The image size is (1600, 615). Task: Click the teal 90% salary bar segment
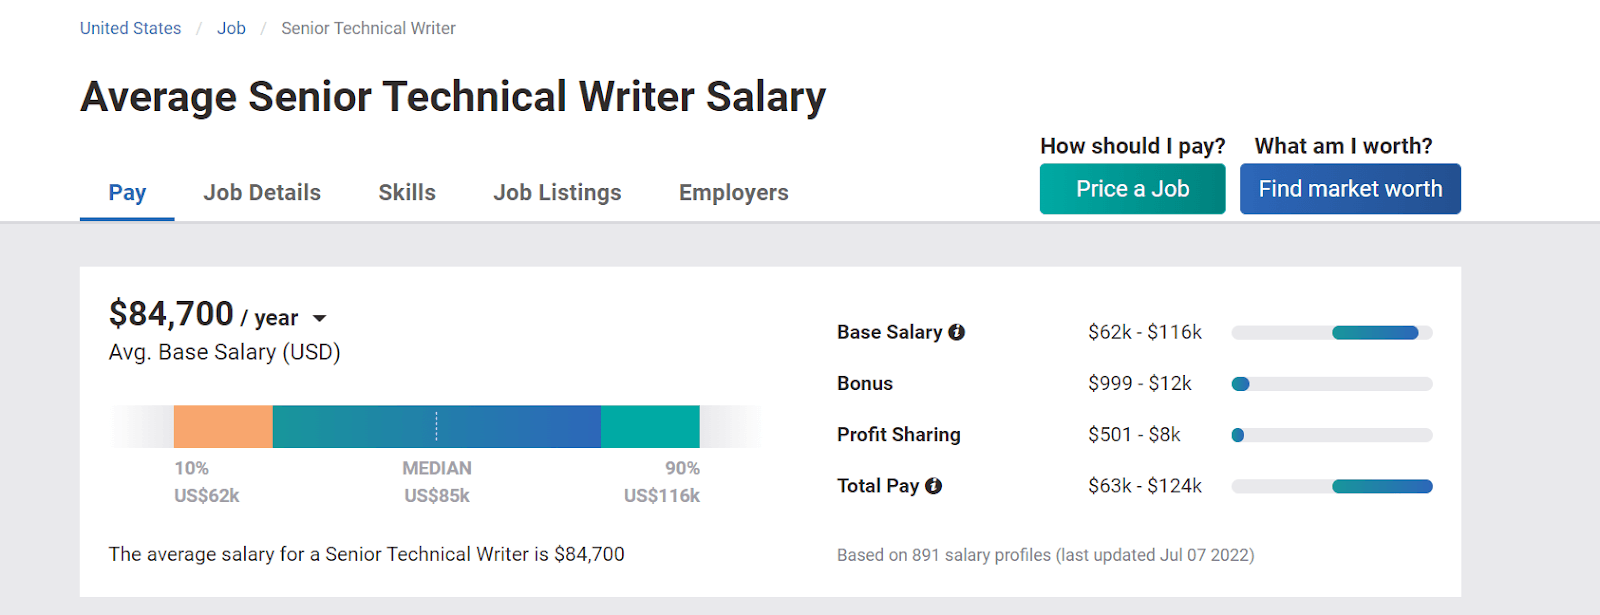[x=650, y=427]
